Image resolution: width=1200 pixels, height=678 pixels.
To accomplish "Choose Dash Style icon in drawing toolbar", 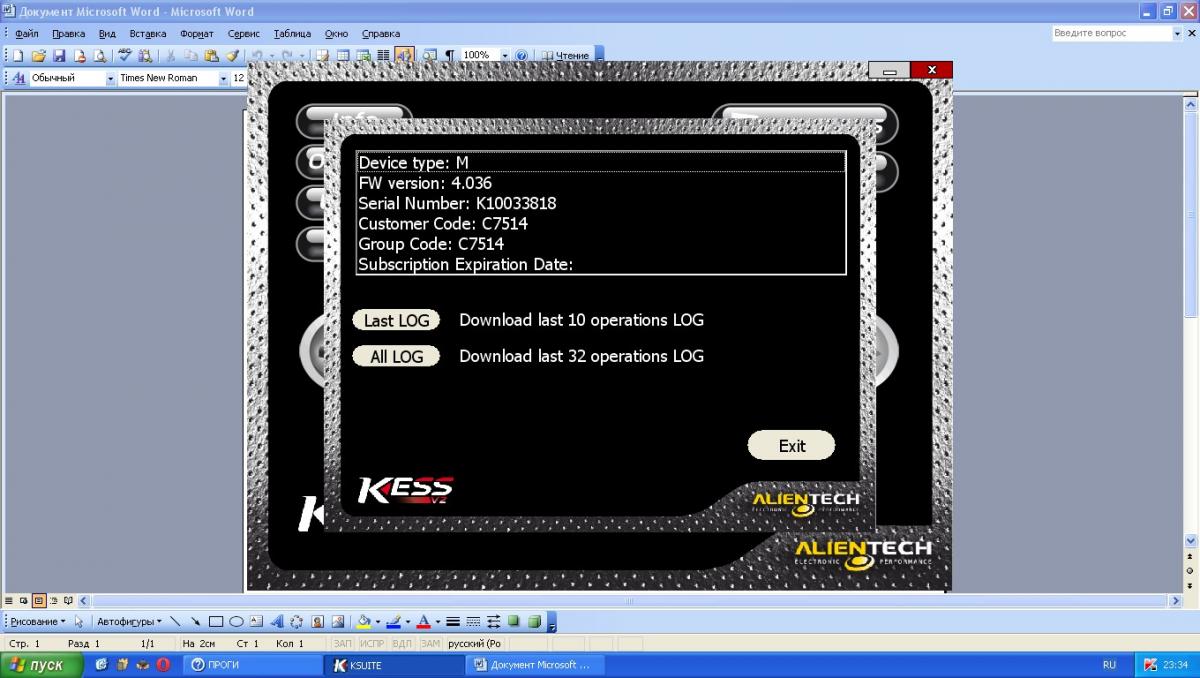I will click(473, 622).
